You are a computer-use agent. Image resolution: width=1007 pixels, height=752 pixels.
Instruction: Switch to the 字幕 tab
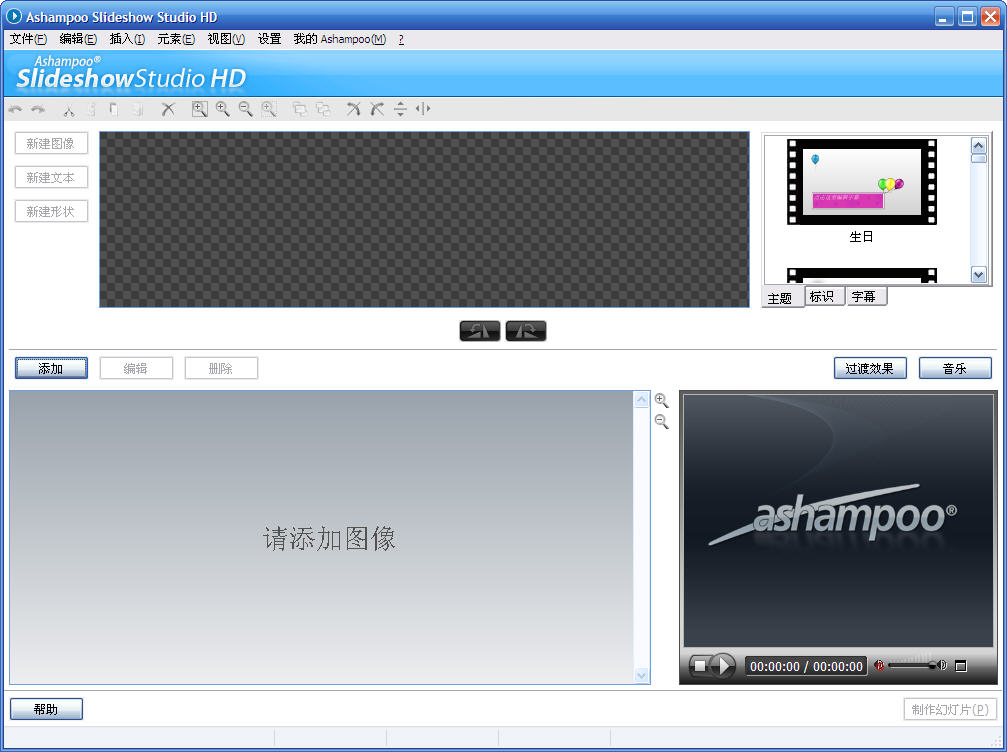(x=865, y=296)
